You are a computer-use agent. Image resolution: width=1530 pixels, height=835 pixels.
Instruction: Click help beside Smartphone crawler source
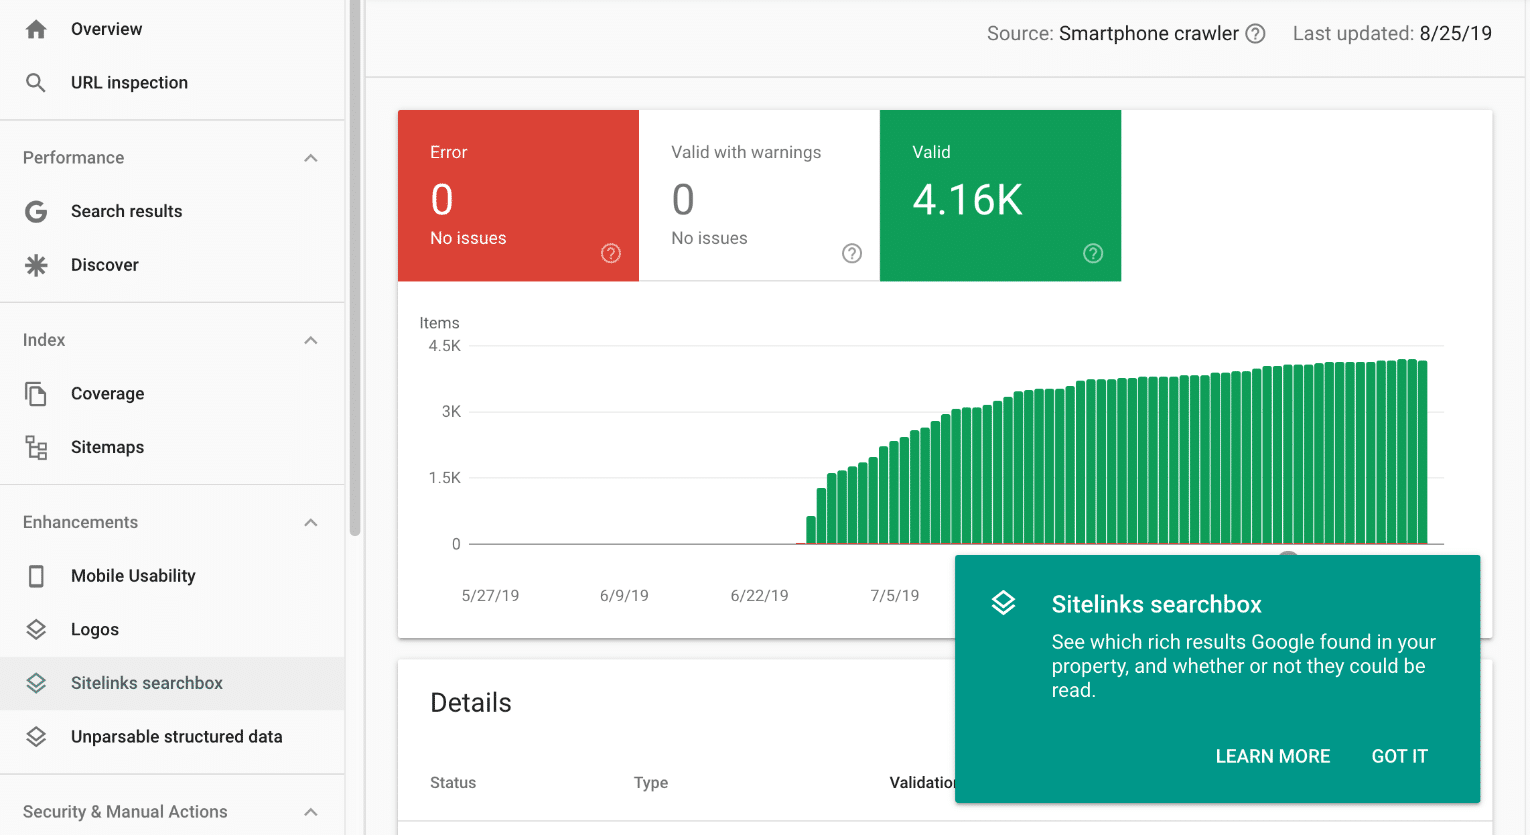pyautogui.click(x=1255, y=33)
